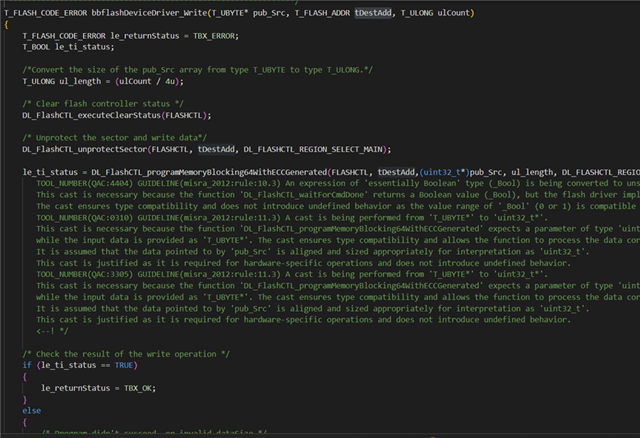Click the yellow opening brace after function signature
The image size is (640, 438).
(x=6, y=24)
